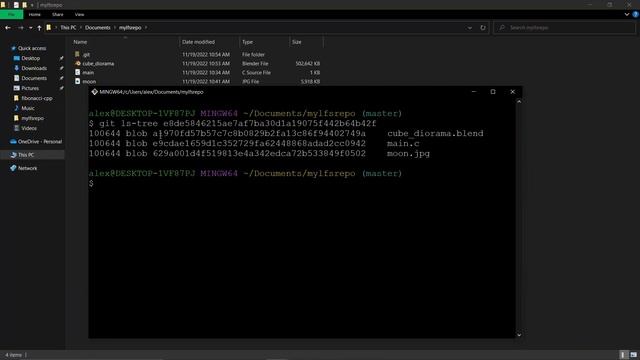Open Desktop in navigation pane
Viewport: 640px width, 360px height.
pyautogui.click(x=31, y=58)
